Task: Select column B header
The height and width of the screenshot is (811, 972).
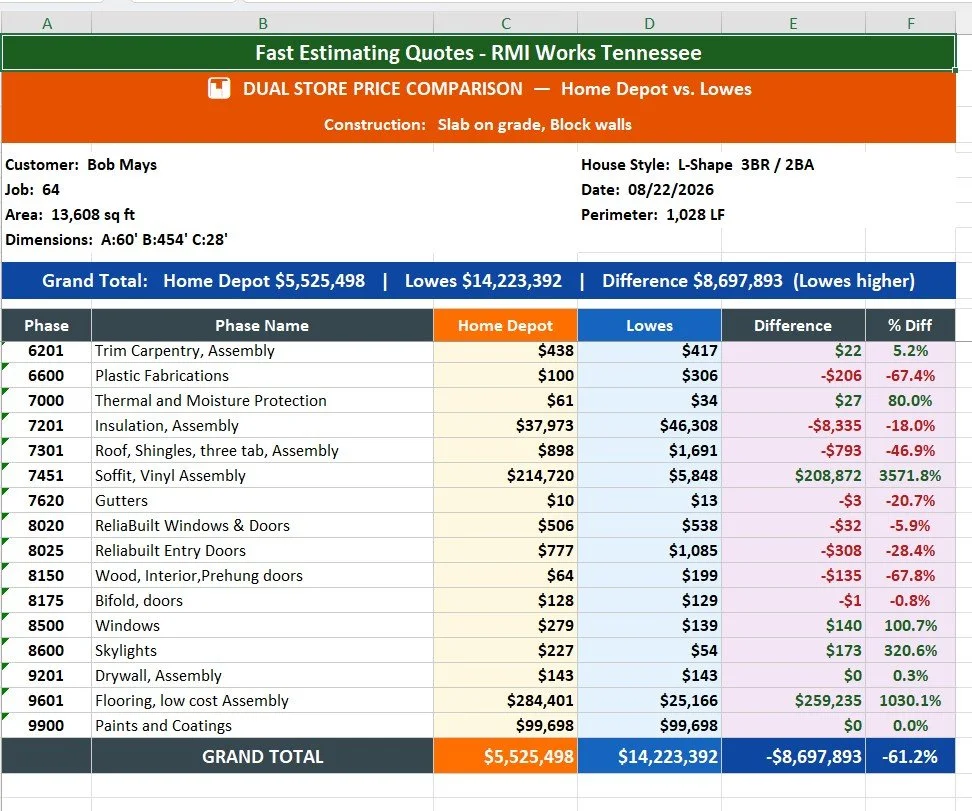Action: (262, 24)
